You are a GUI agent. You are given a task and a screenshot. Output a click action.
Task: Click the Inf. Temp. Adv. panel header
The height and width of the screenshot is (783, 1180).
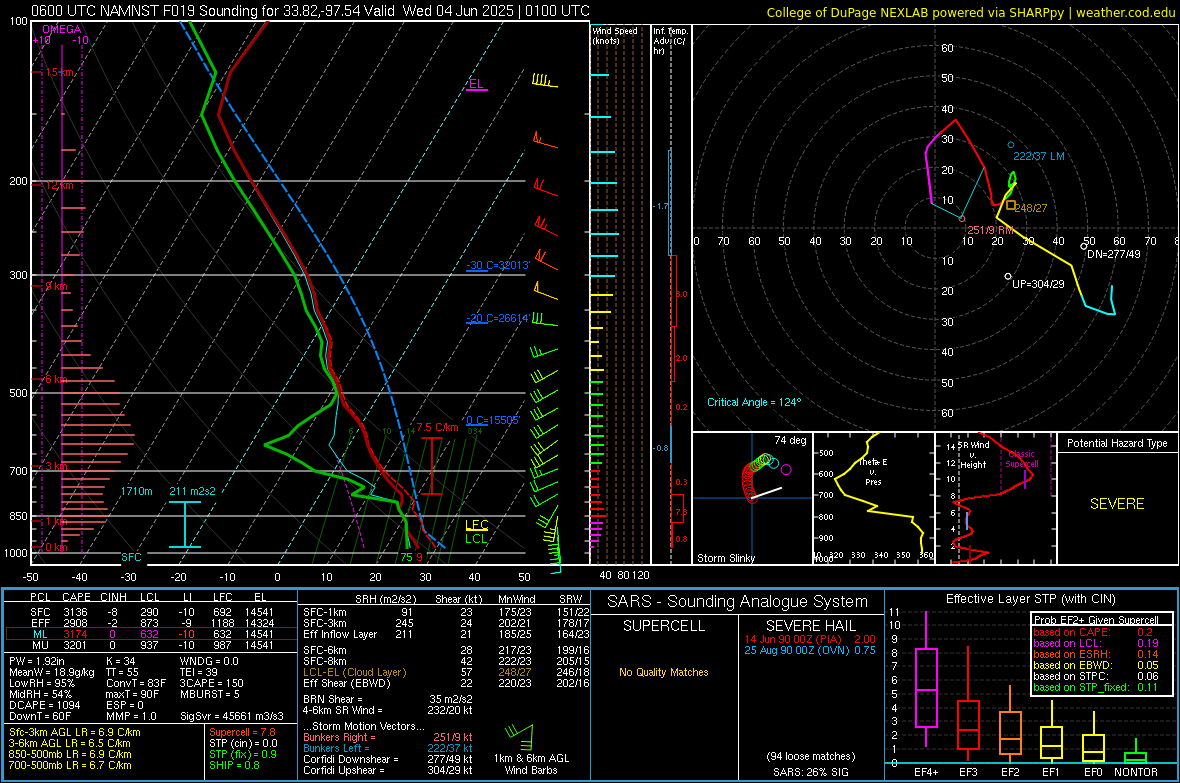tap(670, 41)
